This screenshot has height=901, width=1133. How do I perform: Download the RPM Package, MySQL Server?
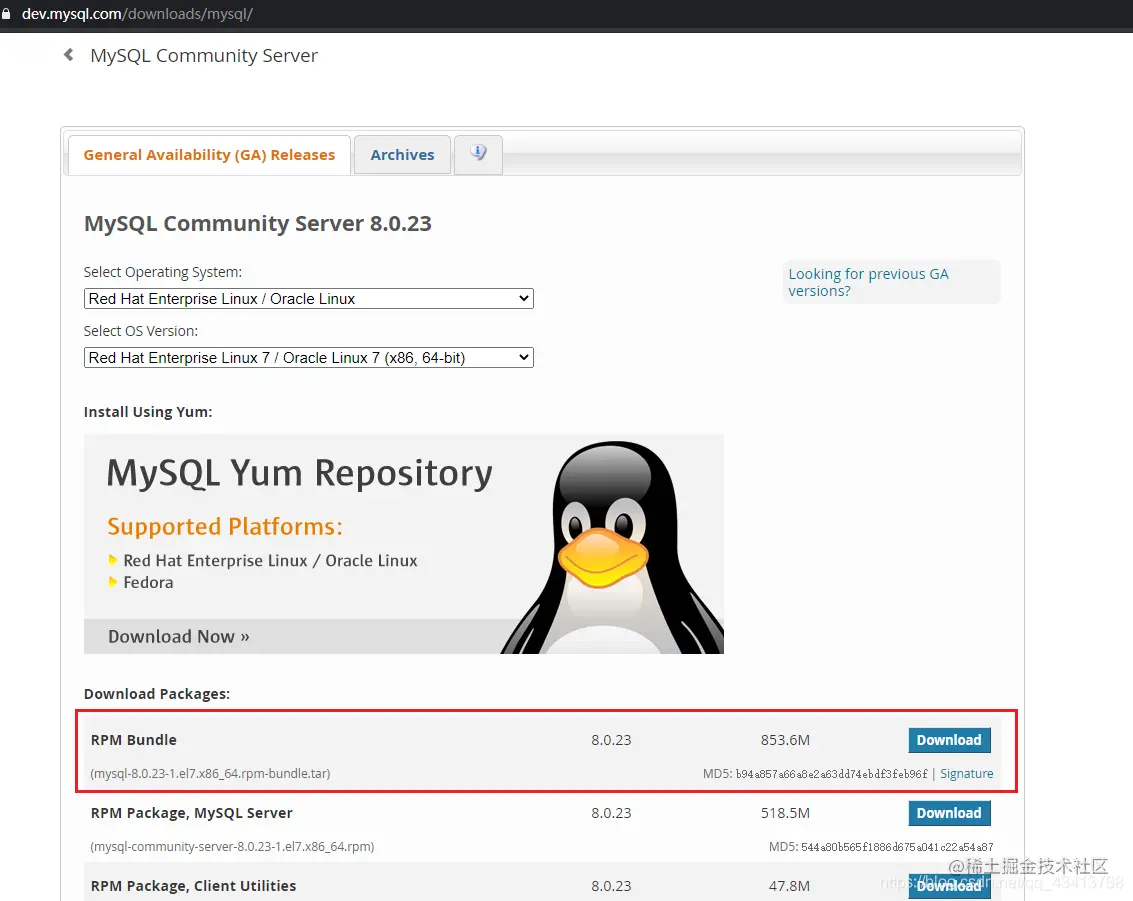click(949, 813)
